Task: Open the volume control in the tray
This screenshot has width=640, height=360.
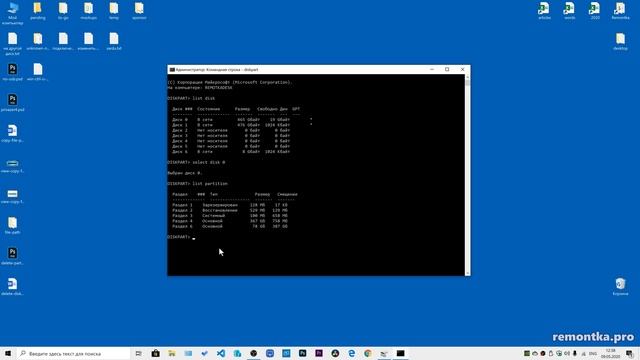Action: click(567, 353)
